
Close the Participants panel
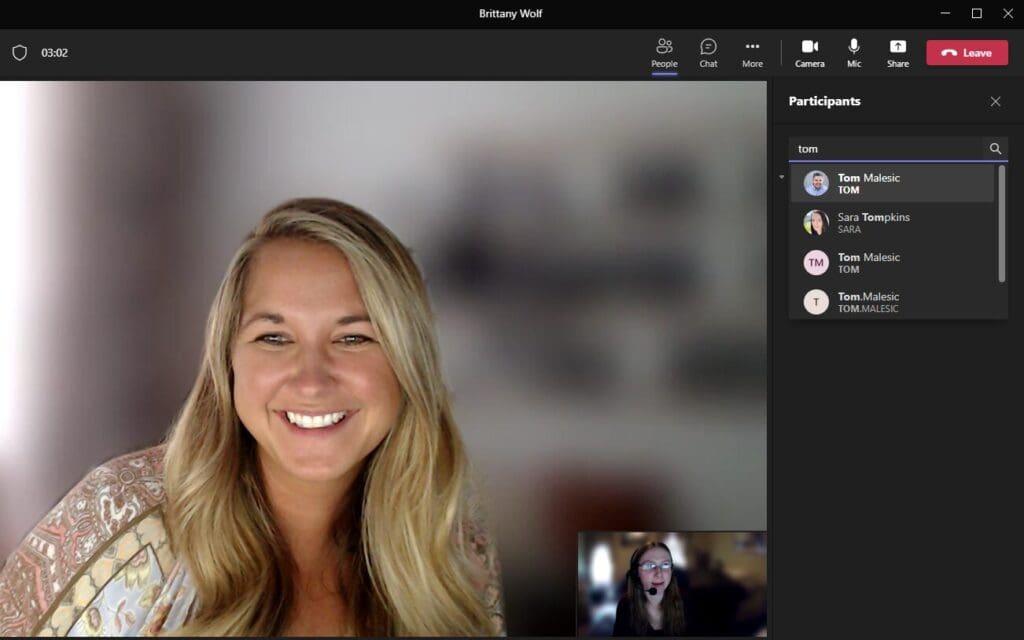pos(995,101)
